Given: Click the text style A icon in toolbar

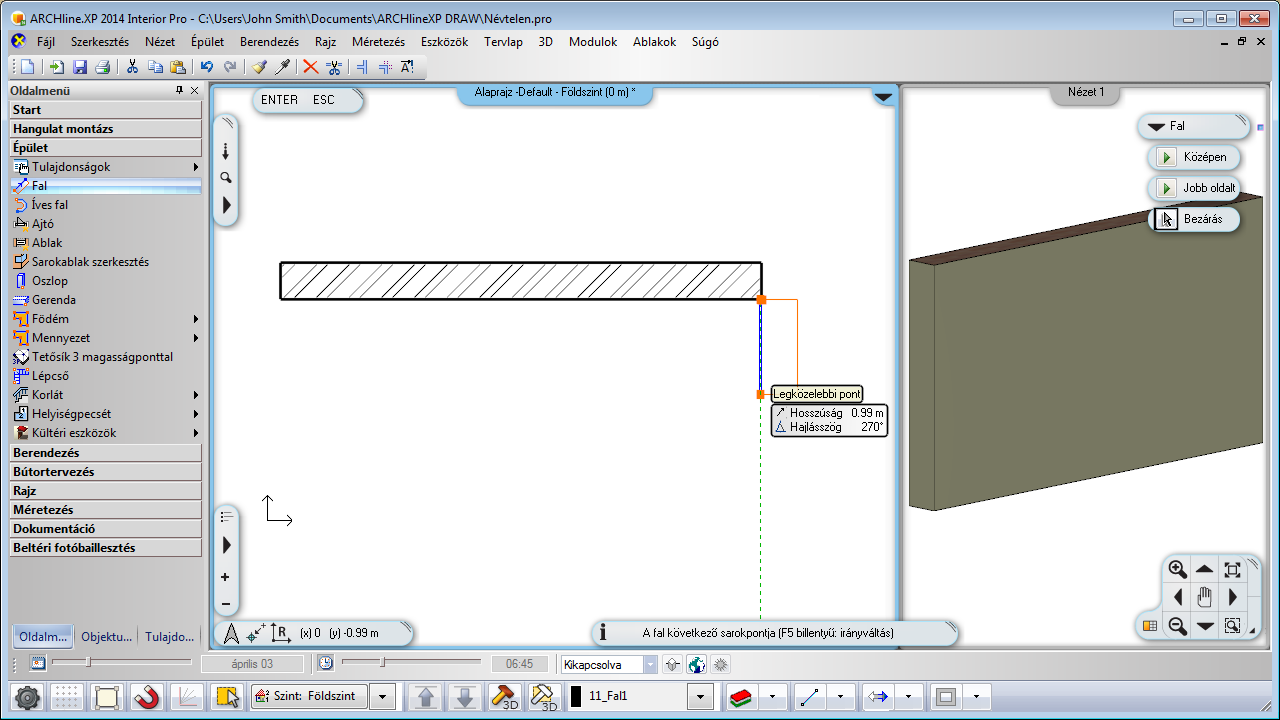Looking at the screenshot, I should click(x=407, y=67).
